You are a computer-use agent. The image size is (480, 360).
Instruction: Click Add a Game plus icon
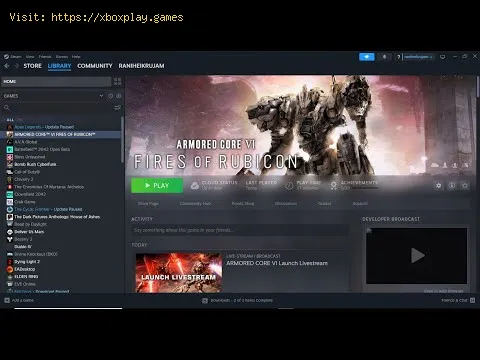point(7,300)
